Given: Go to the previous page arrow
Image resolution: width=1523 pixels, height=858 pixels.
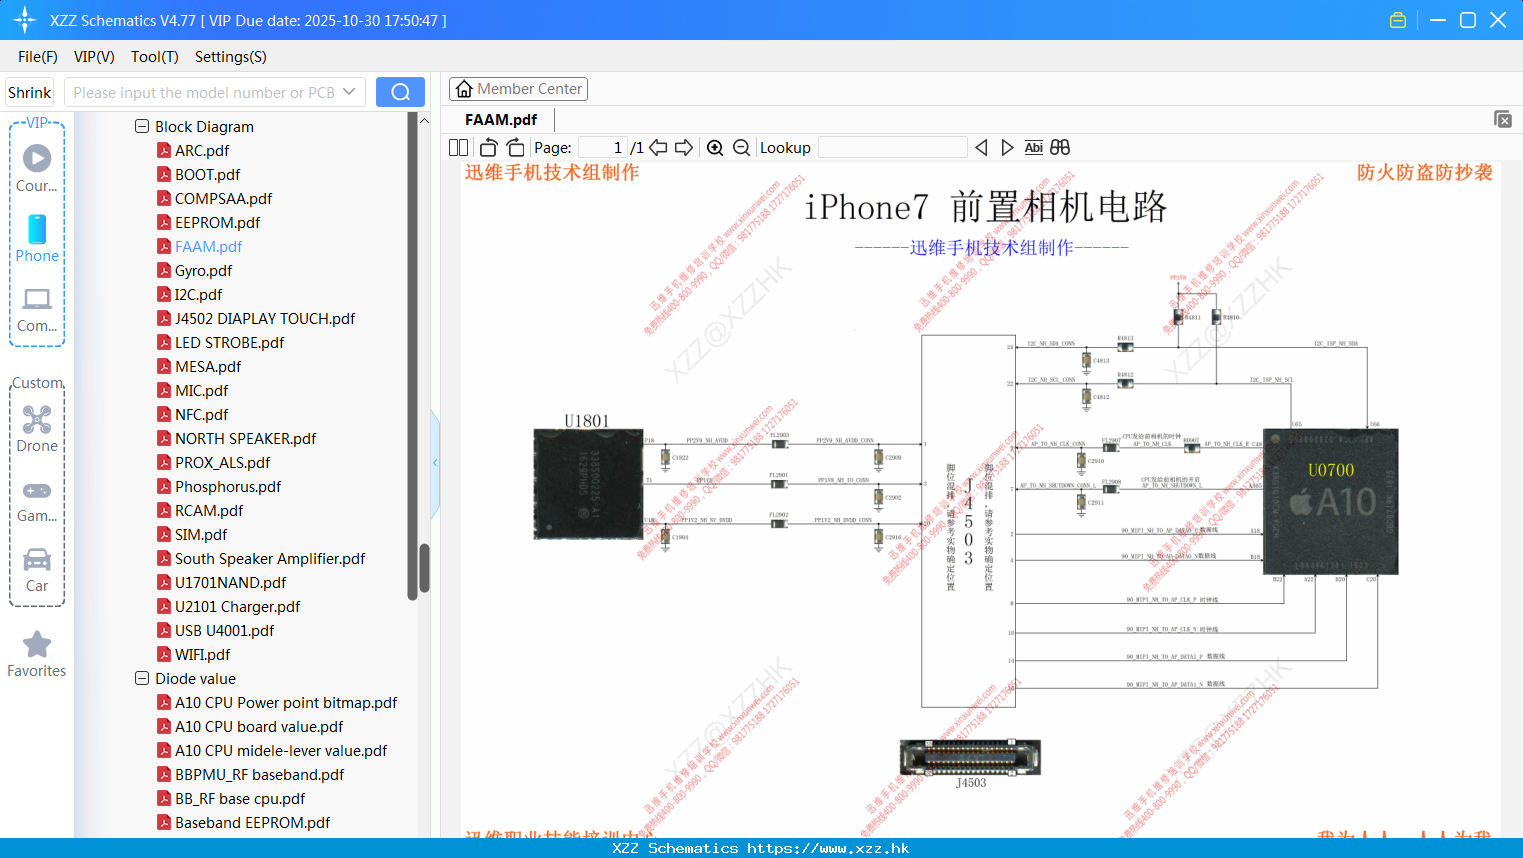Looking at the screenshot, I should pos(658,147).
